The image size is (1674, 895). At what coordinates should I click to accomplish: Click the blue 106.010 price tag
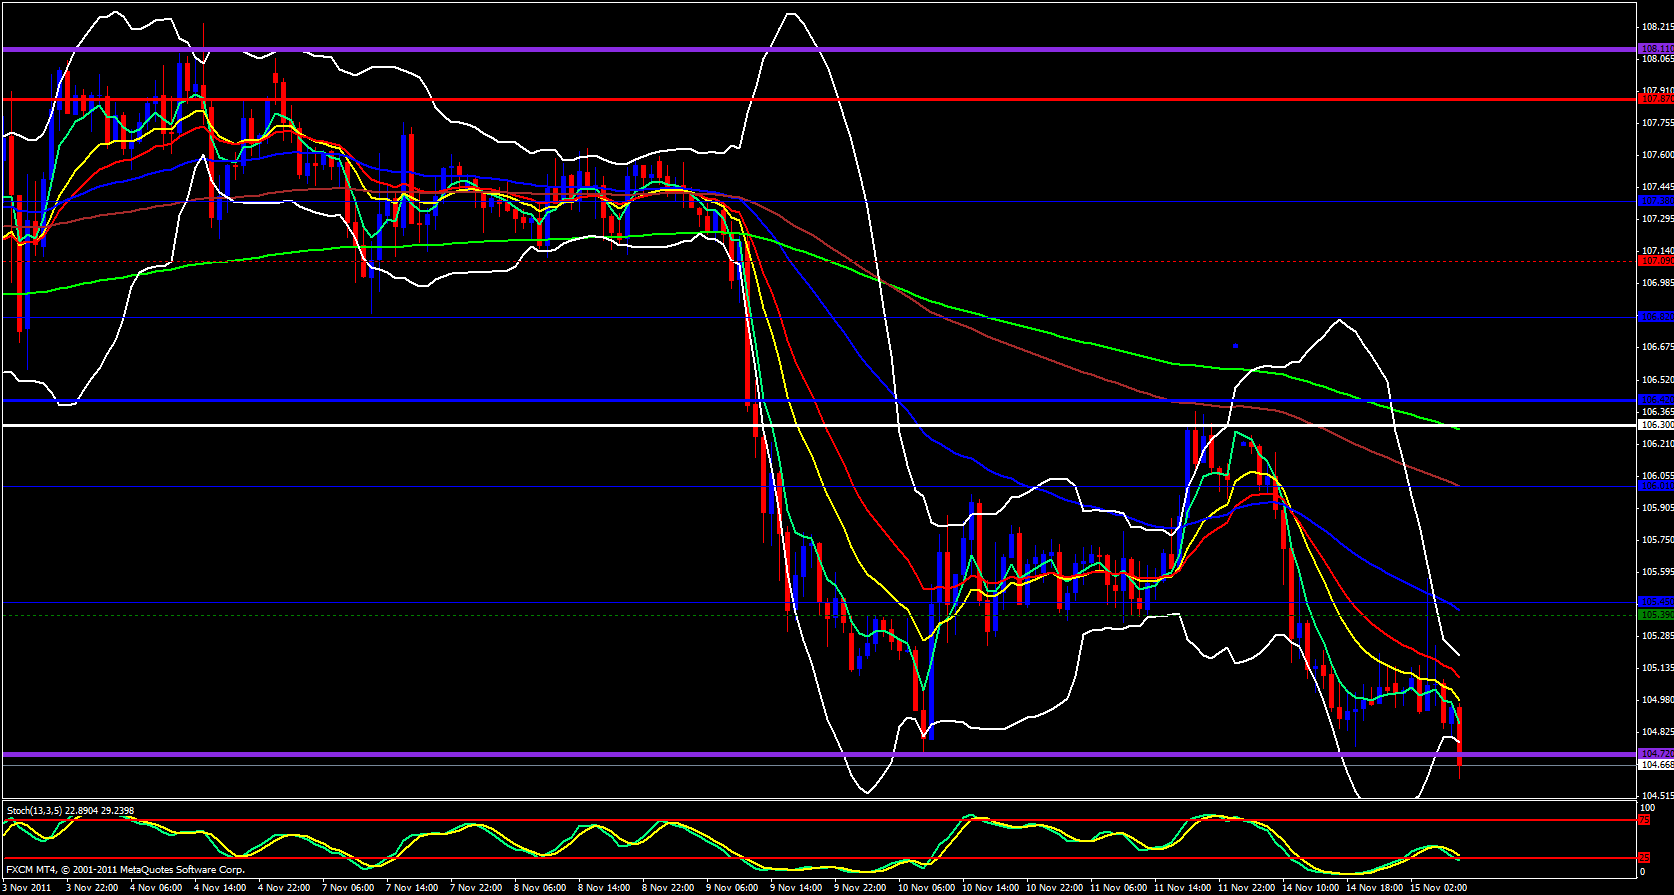point(1656,486)
